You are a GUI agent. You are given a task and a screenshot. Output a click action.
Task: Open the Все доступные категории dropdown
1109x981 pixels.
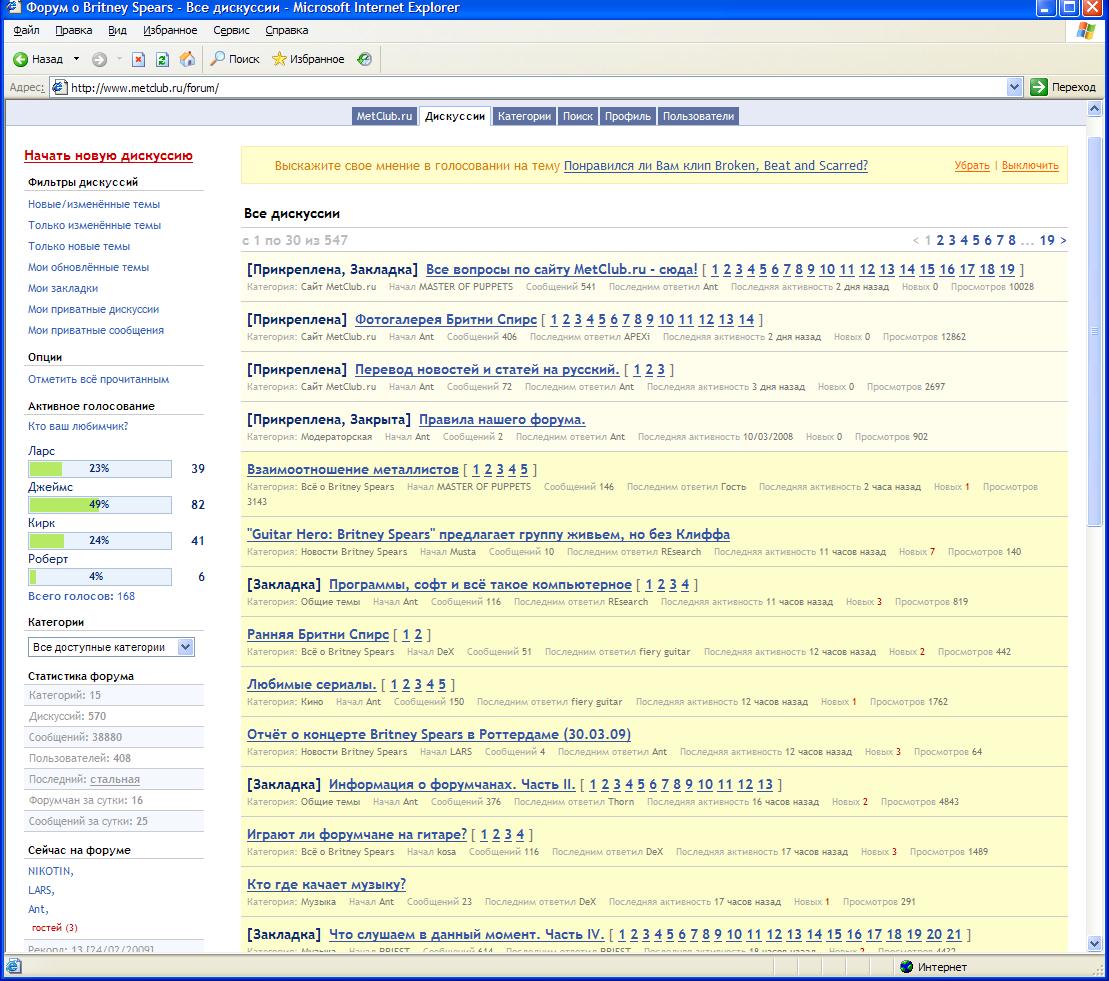(111, 647)
